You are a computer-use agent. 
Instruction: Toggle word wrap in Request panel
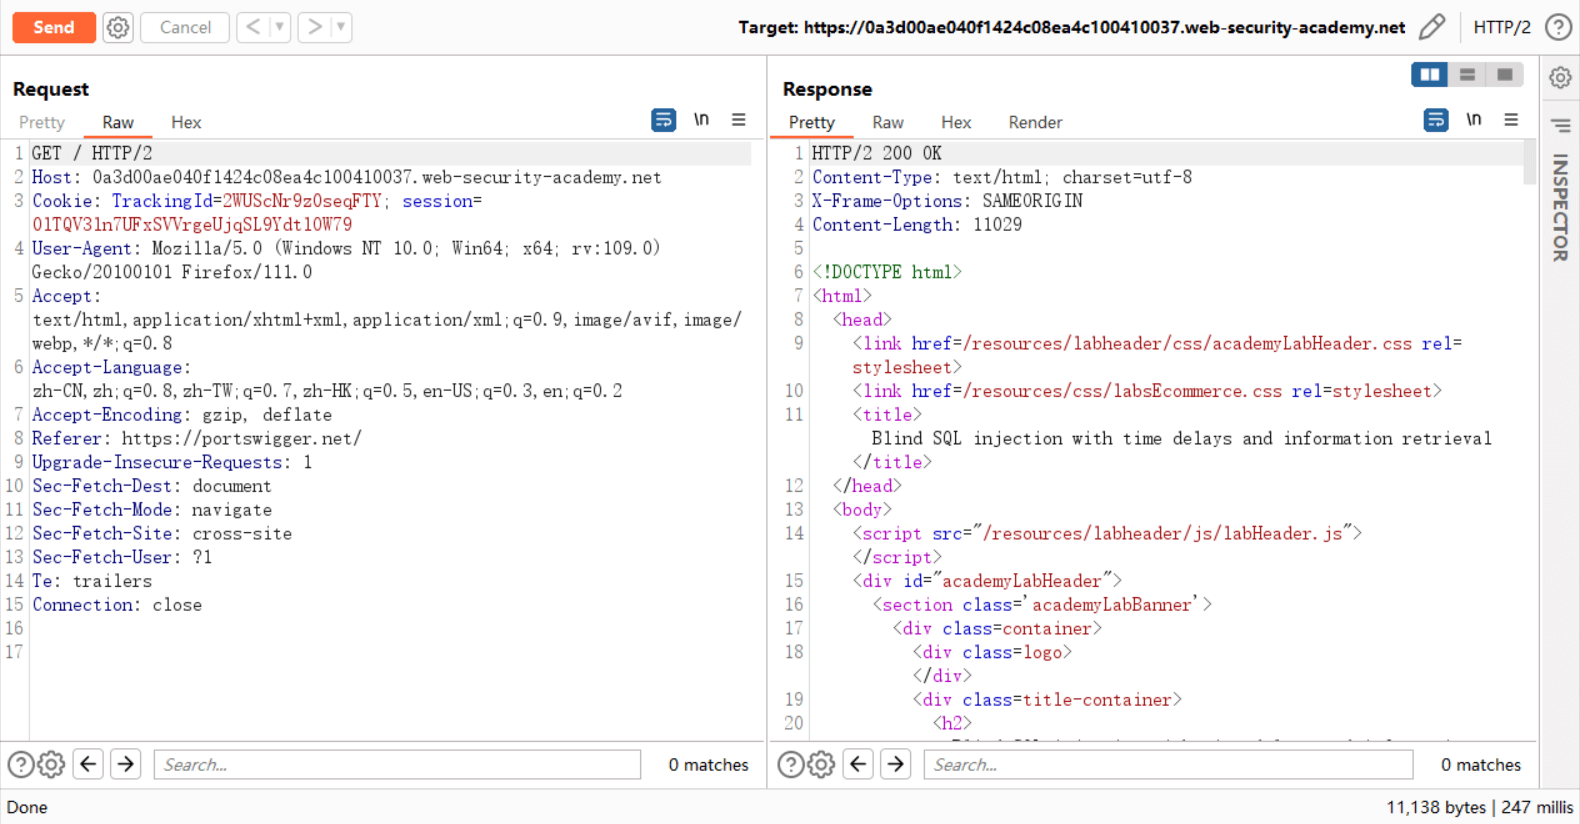[x=663, y=120]
